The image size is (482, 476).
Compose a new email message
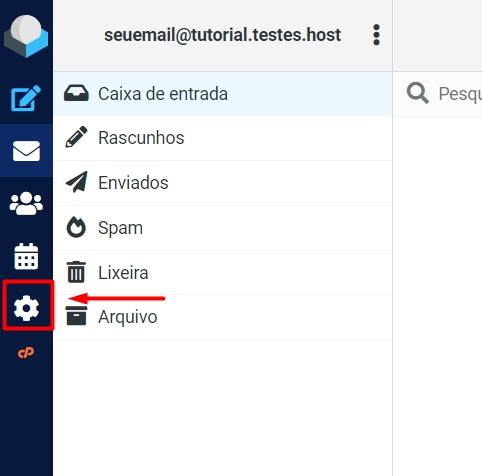(26, 98)
